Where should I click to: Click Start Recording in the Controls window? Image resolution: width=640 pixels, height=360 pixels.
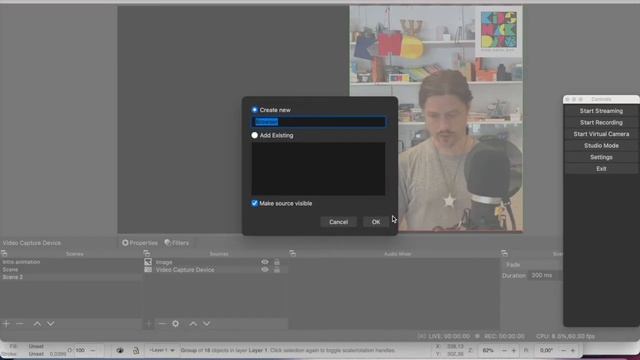[601, 122]
